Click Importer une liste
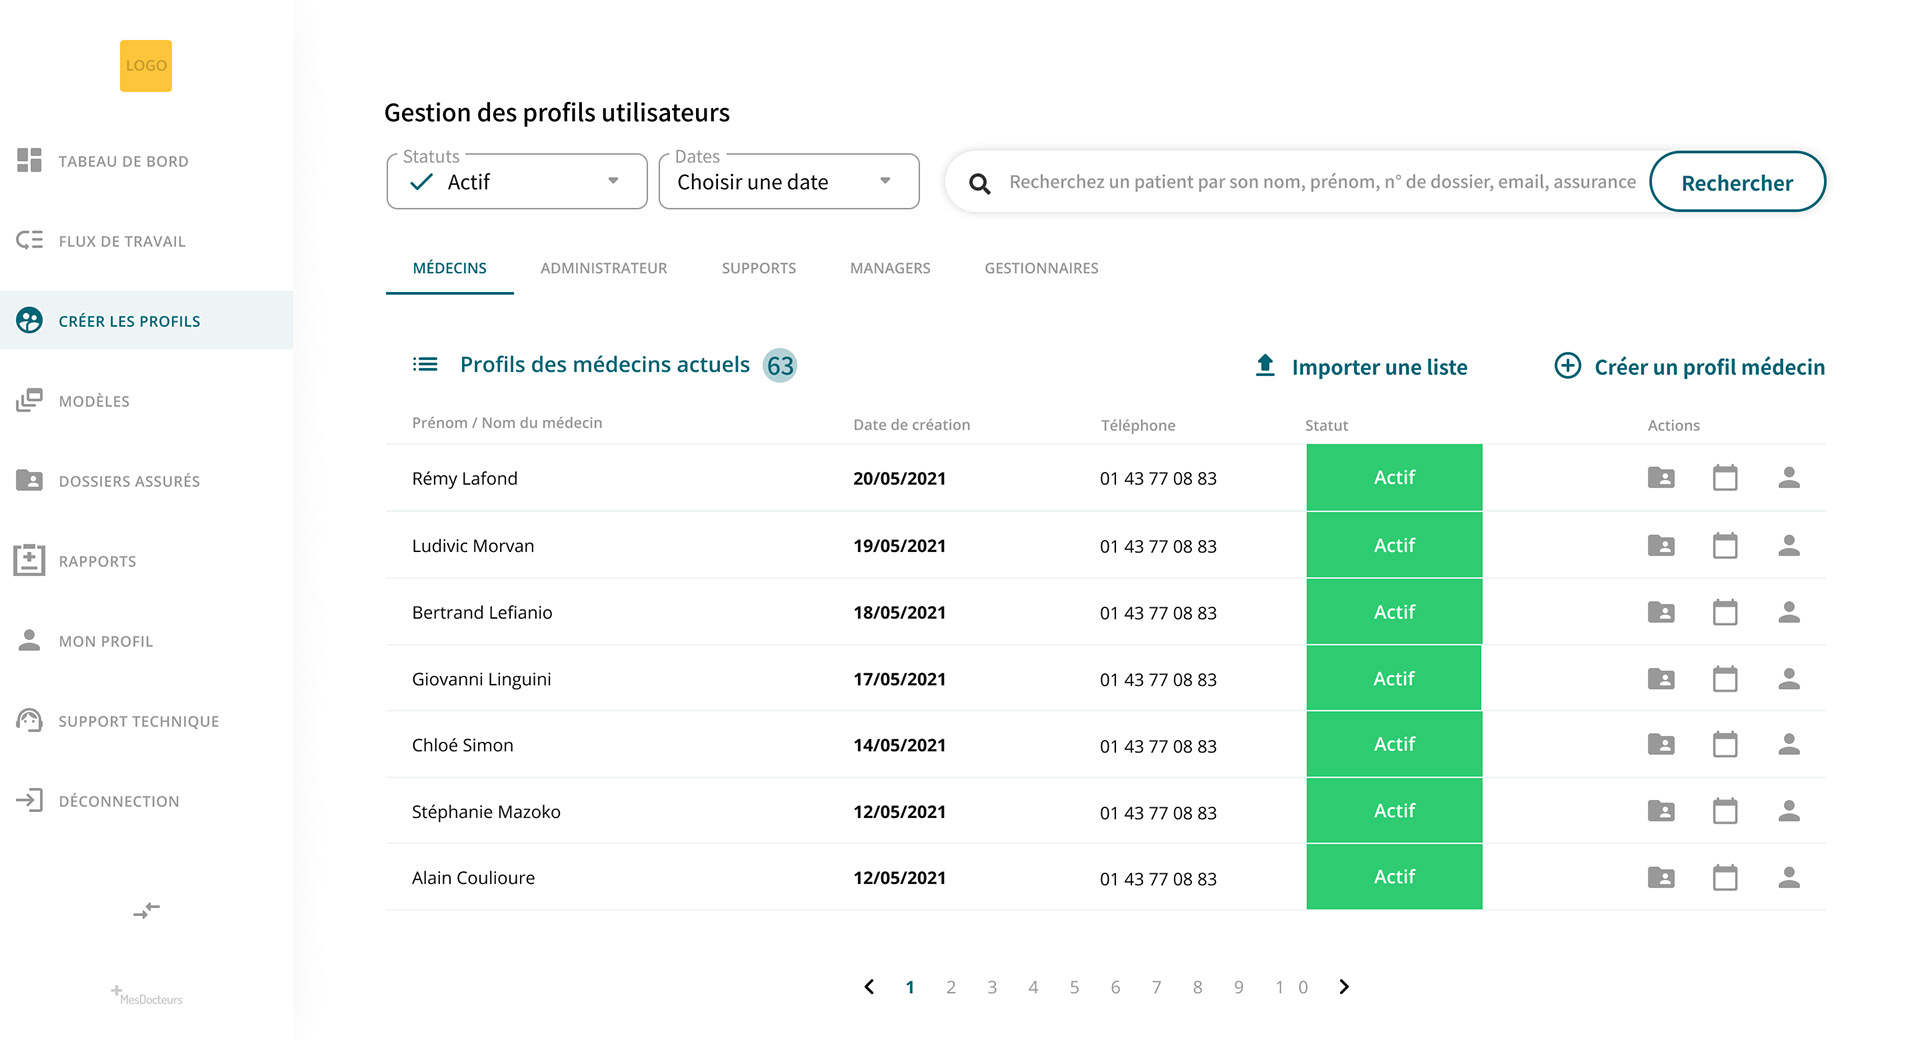This screenshot has width=1920, height=1040. [1361, 367]
